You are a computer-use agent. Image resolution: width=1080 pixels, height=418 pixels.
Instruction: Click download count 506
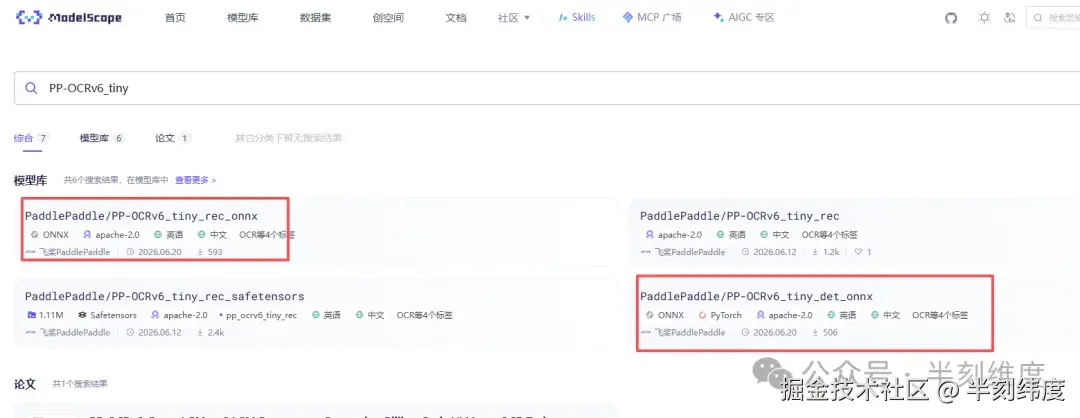(x=825, y=333)
